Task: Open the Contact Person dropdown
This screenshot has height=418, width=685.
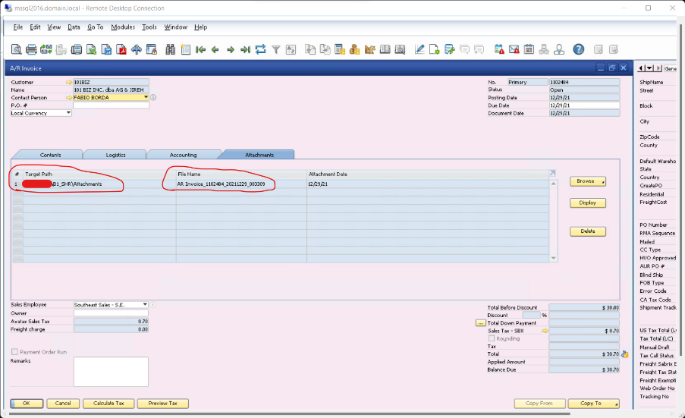Action: [x=146, y=97]
